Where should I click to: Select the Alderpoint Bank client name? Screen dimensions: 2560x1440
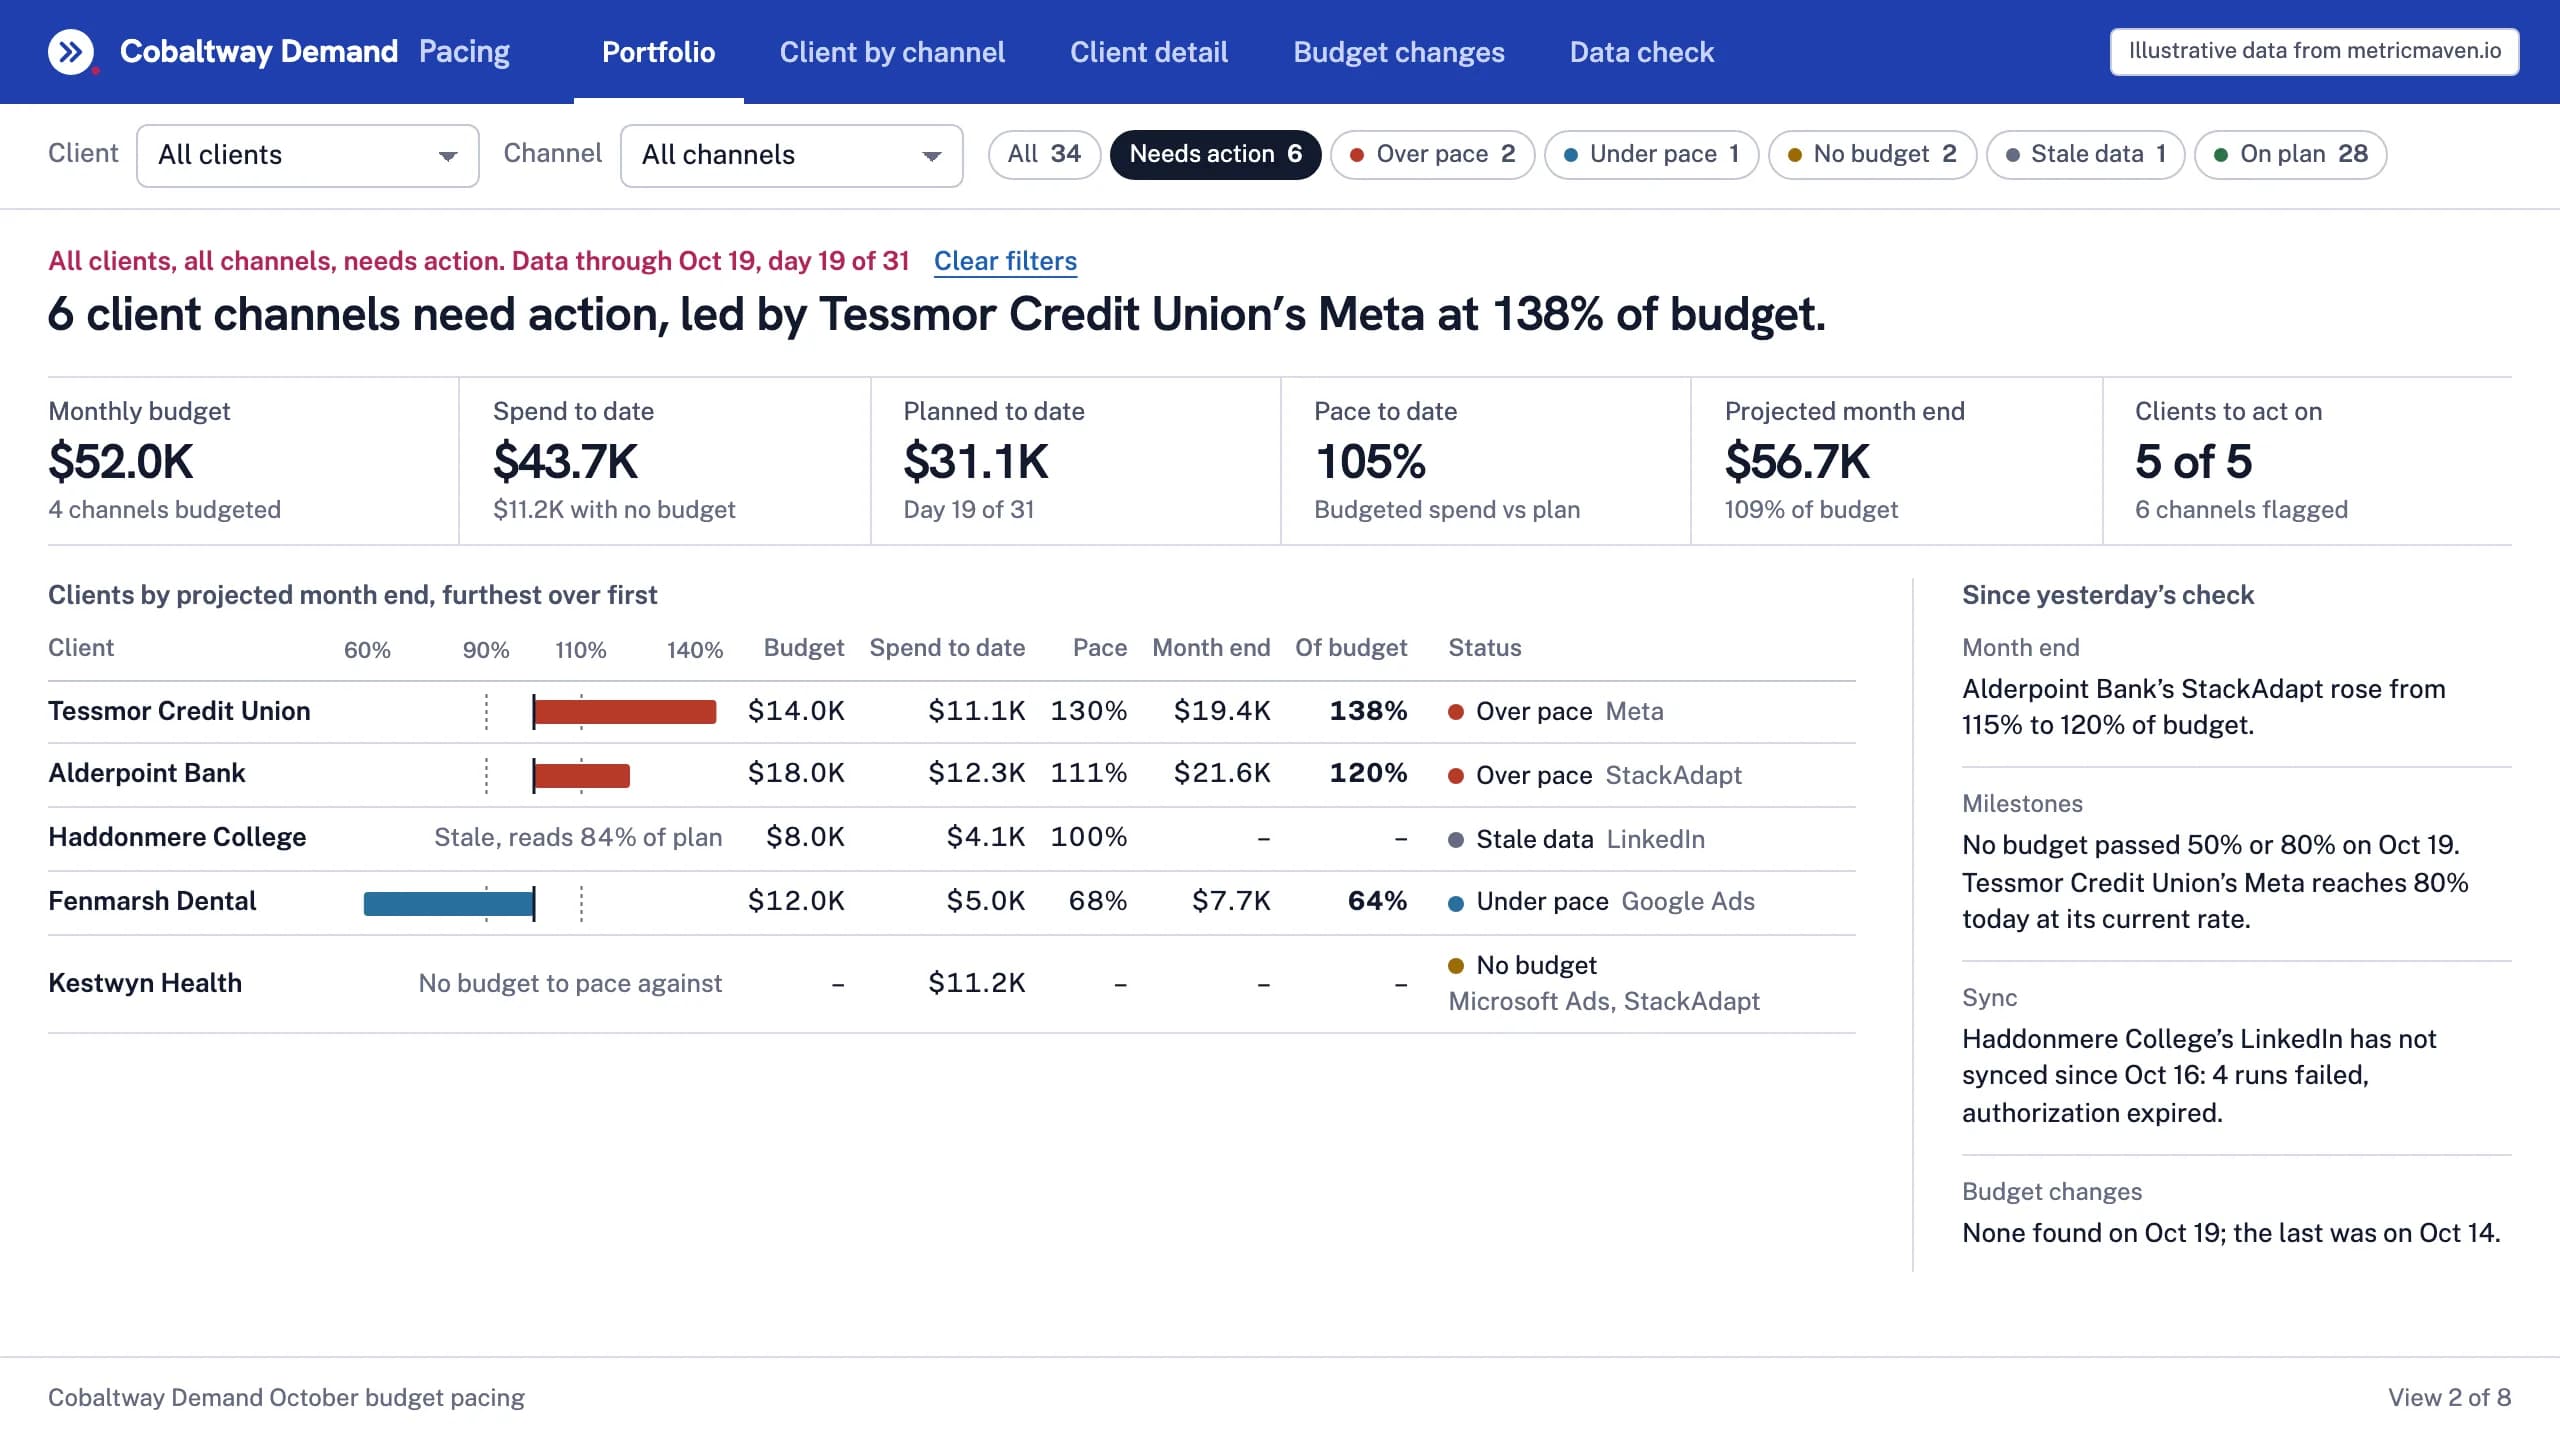(146, 773)
